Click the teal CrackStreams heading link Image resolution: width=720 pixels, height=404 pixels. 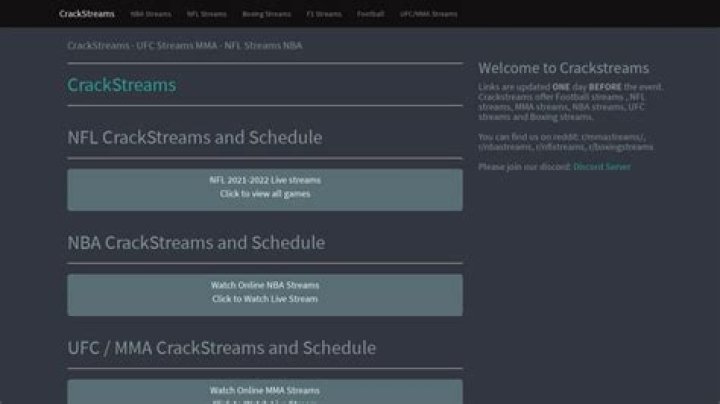click(121, 85)
